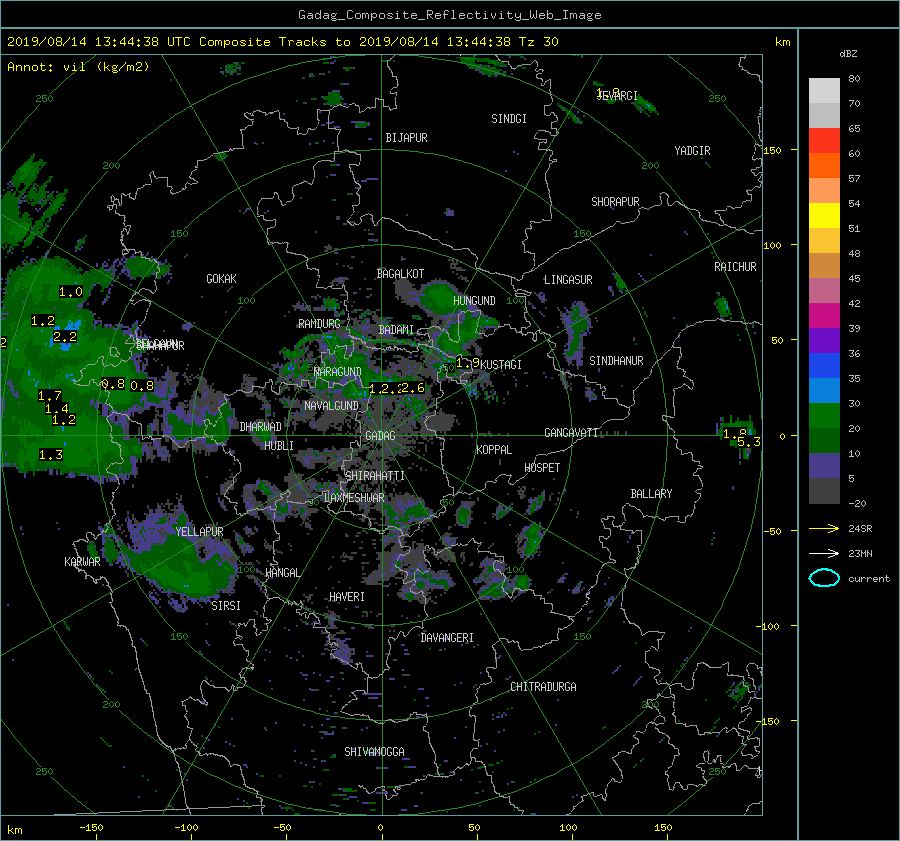Select the YELLAPUR city label
The width and height of the screenshot is (900, 841).
pyautogui.click(x=199, y=532)
